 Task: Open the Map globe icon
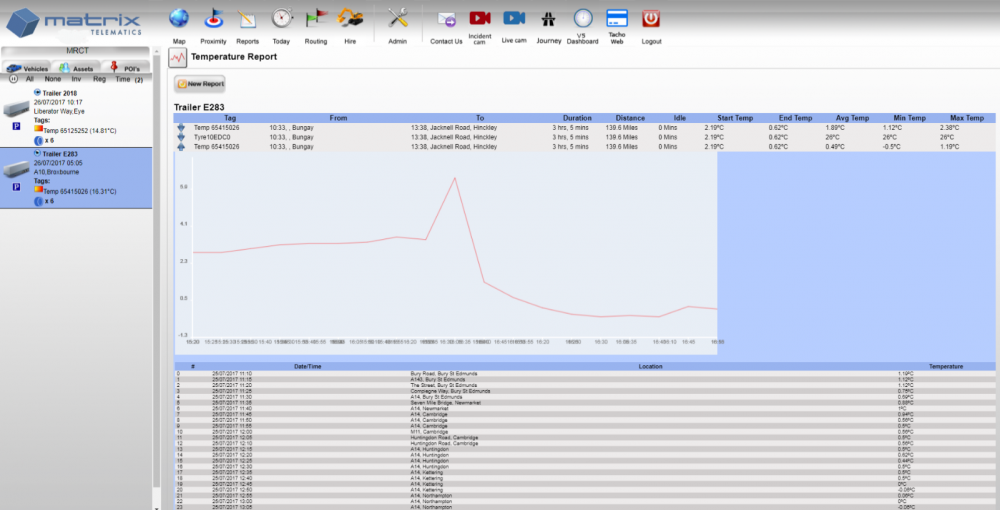[x=179, y=18]
